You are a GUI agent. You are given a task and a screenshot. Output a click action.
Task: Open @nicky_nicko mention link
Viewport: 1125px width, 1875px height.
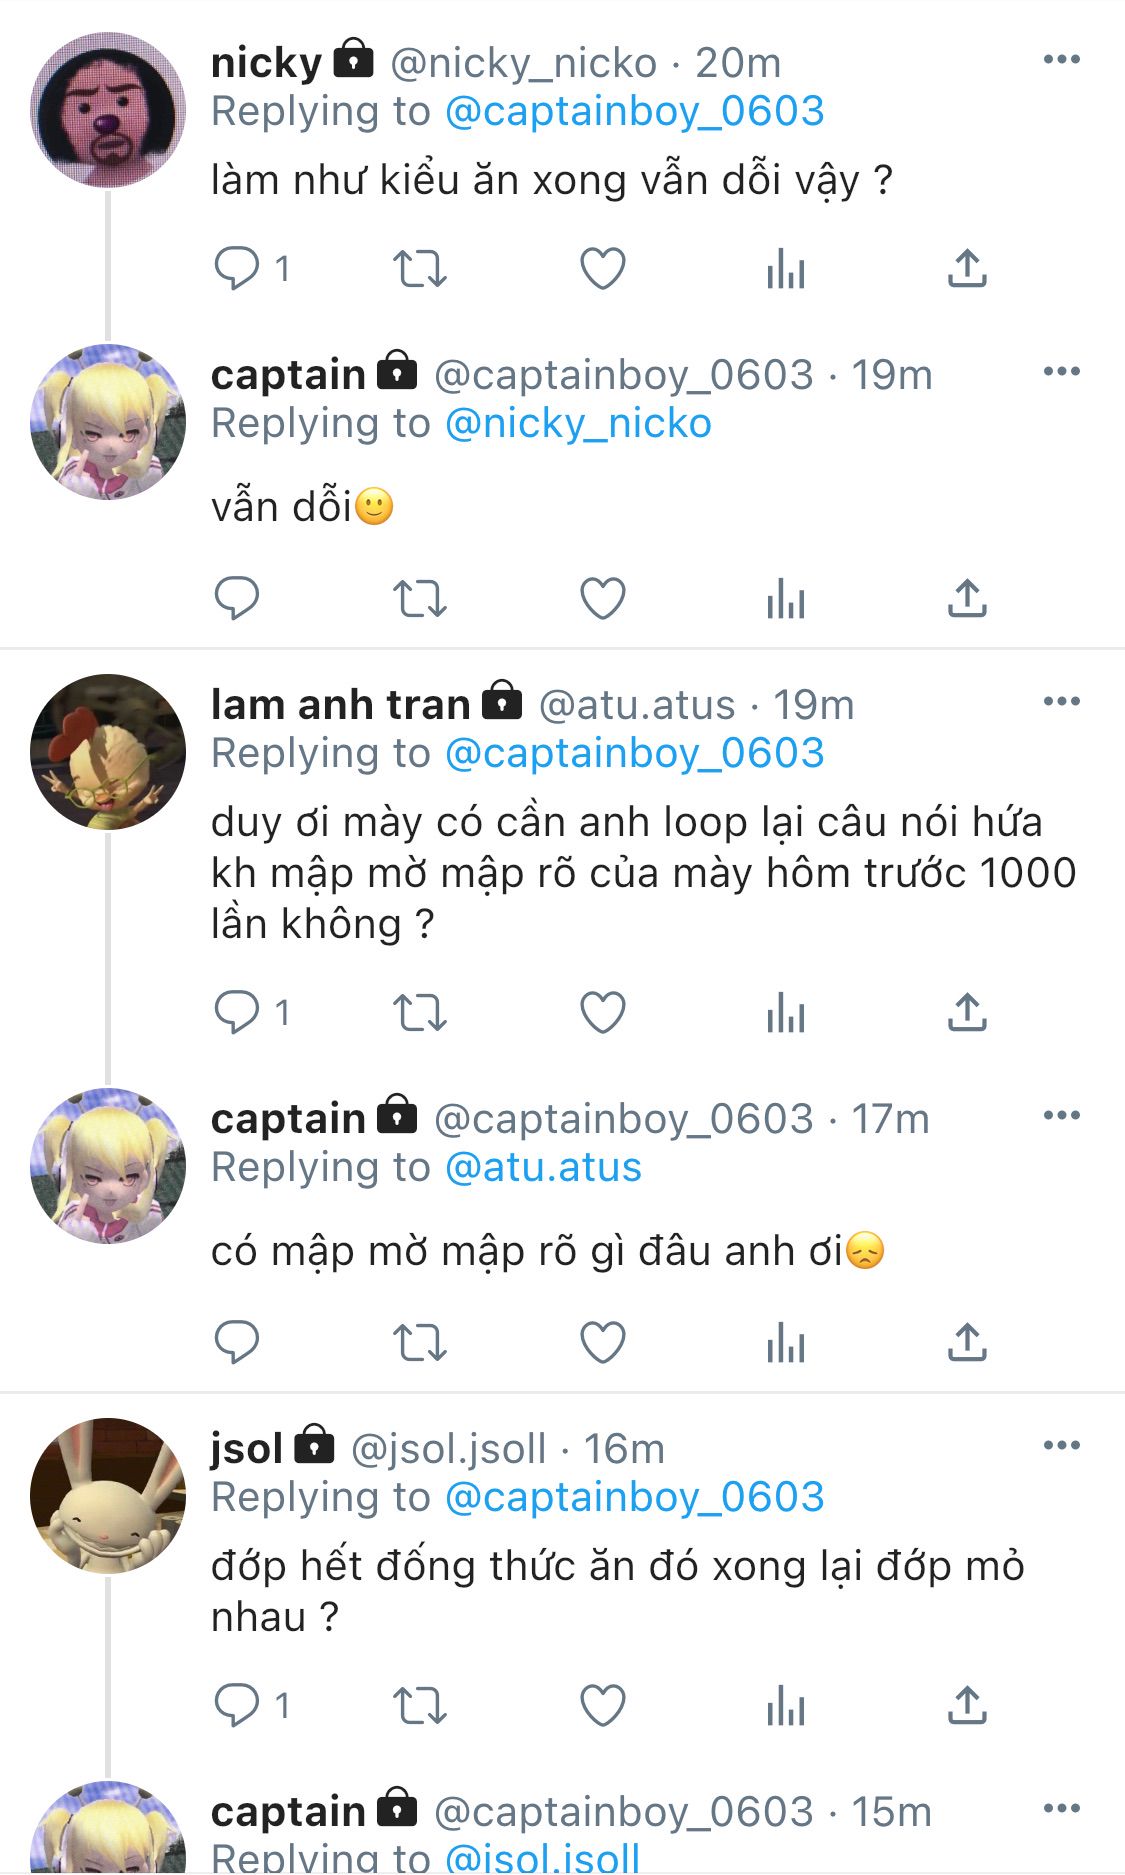[578, 424]
